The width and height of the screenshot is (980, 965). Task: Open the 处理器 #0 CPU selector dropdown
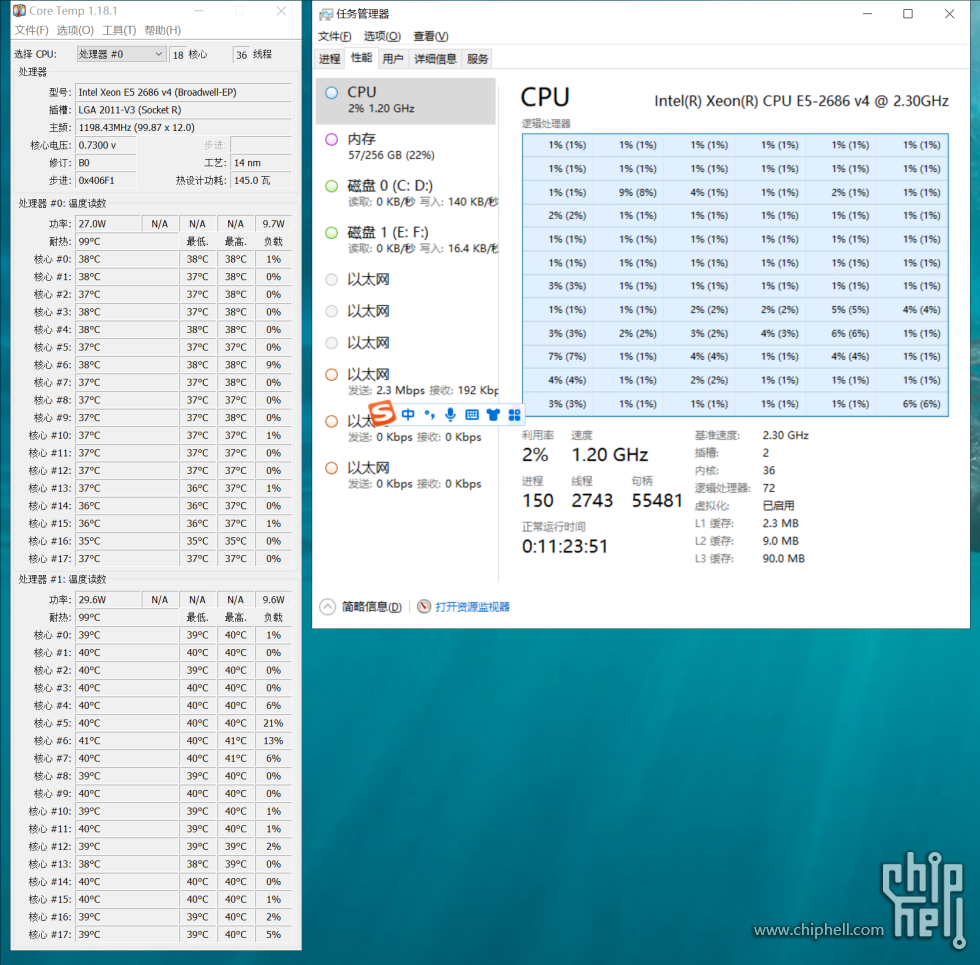[121, 54]
